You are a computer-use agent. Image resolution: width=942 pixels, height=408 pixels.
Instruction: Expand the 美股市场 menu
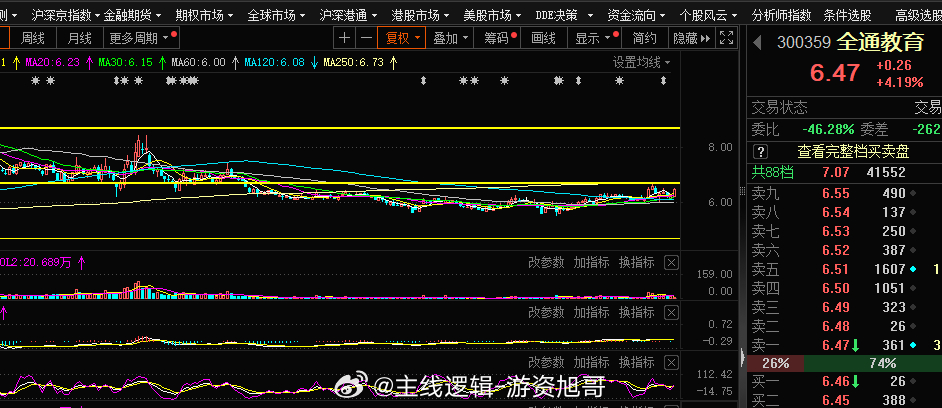pos(492,14)
